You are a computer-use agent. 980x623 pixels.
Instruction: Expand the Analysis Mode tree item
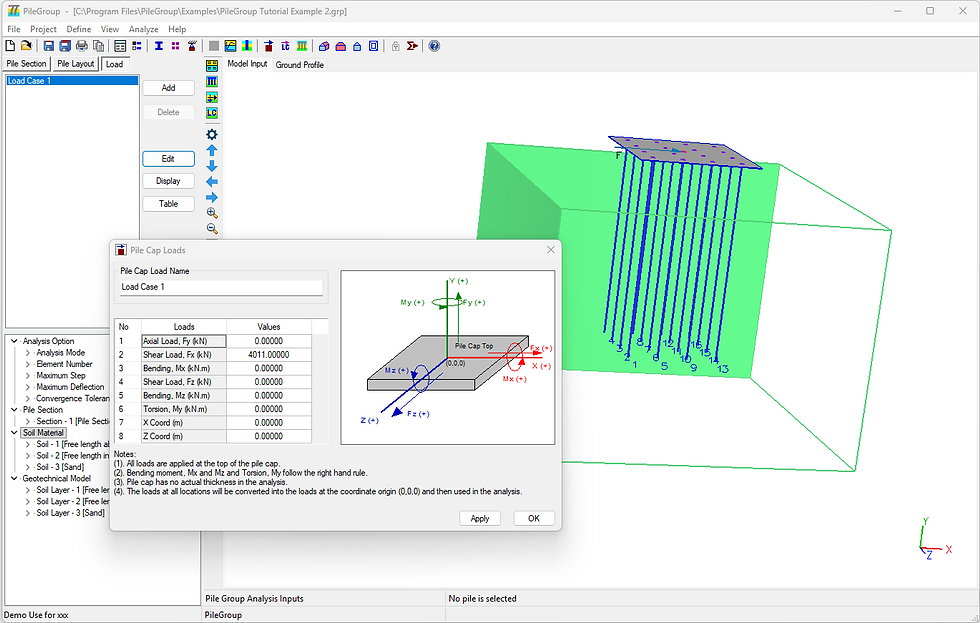[x=28, y=353]
